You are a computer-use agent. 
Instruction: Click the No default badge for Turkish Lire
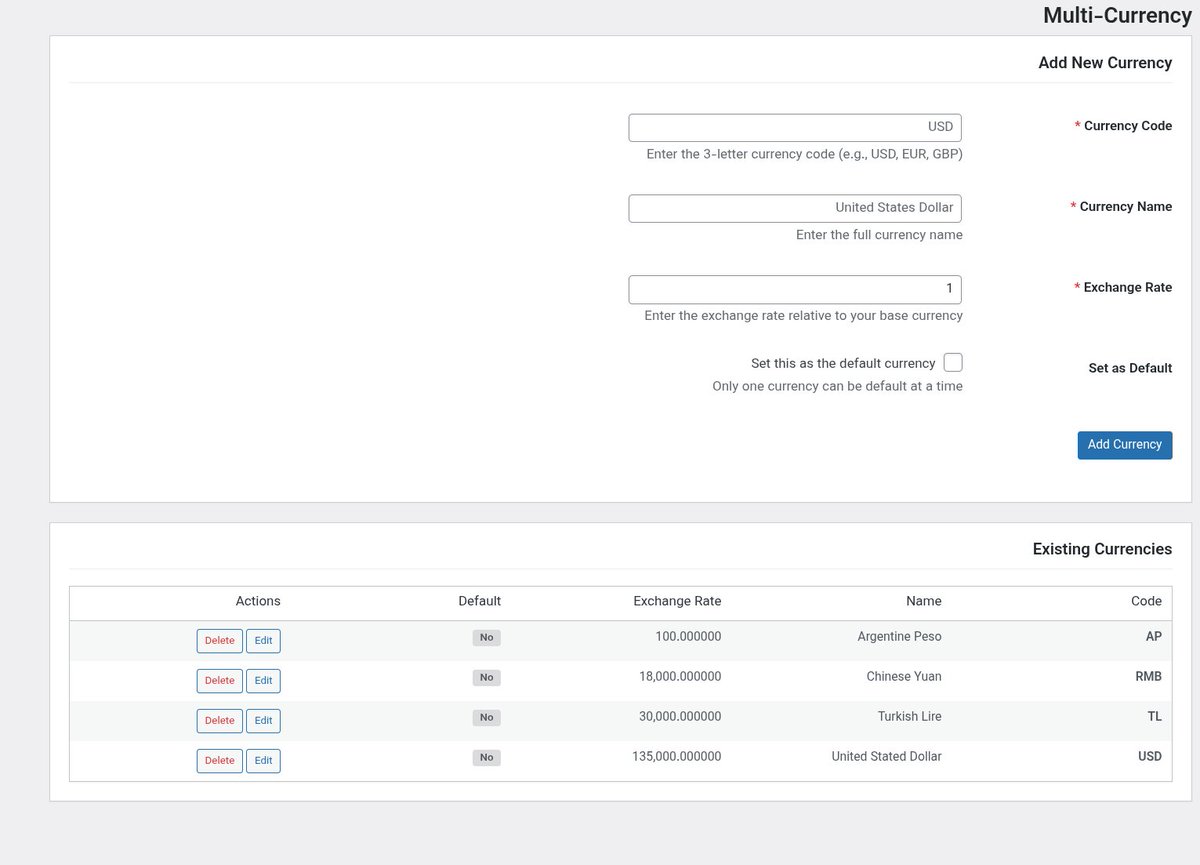click(x=487, y=718)
